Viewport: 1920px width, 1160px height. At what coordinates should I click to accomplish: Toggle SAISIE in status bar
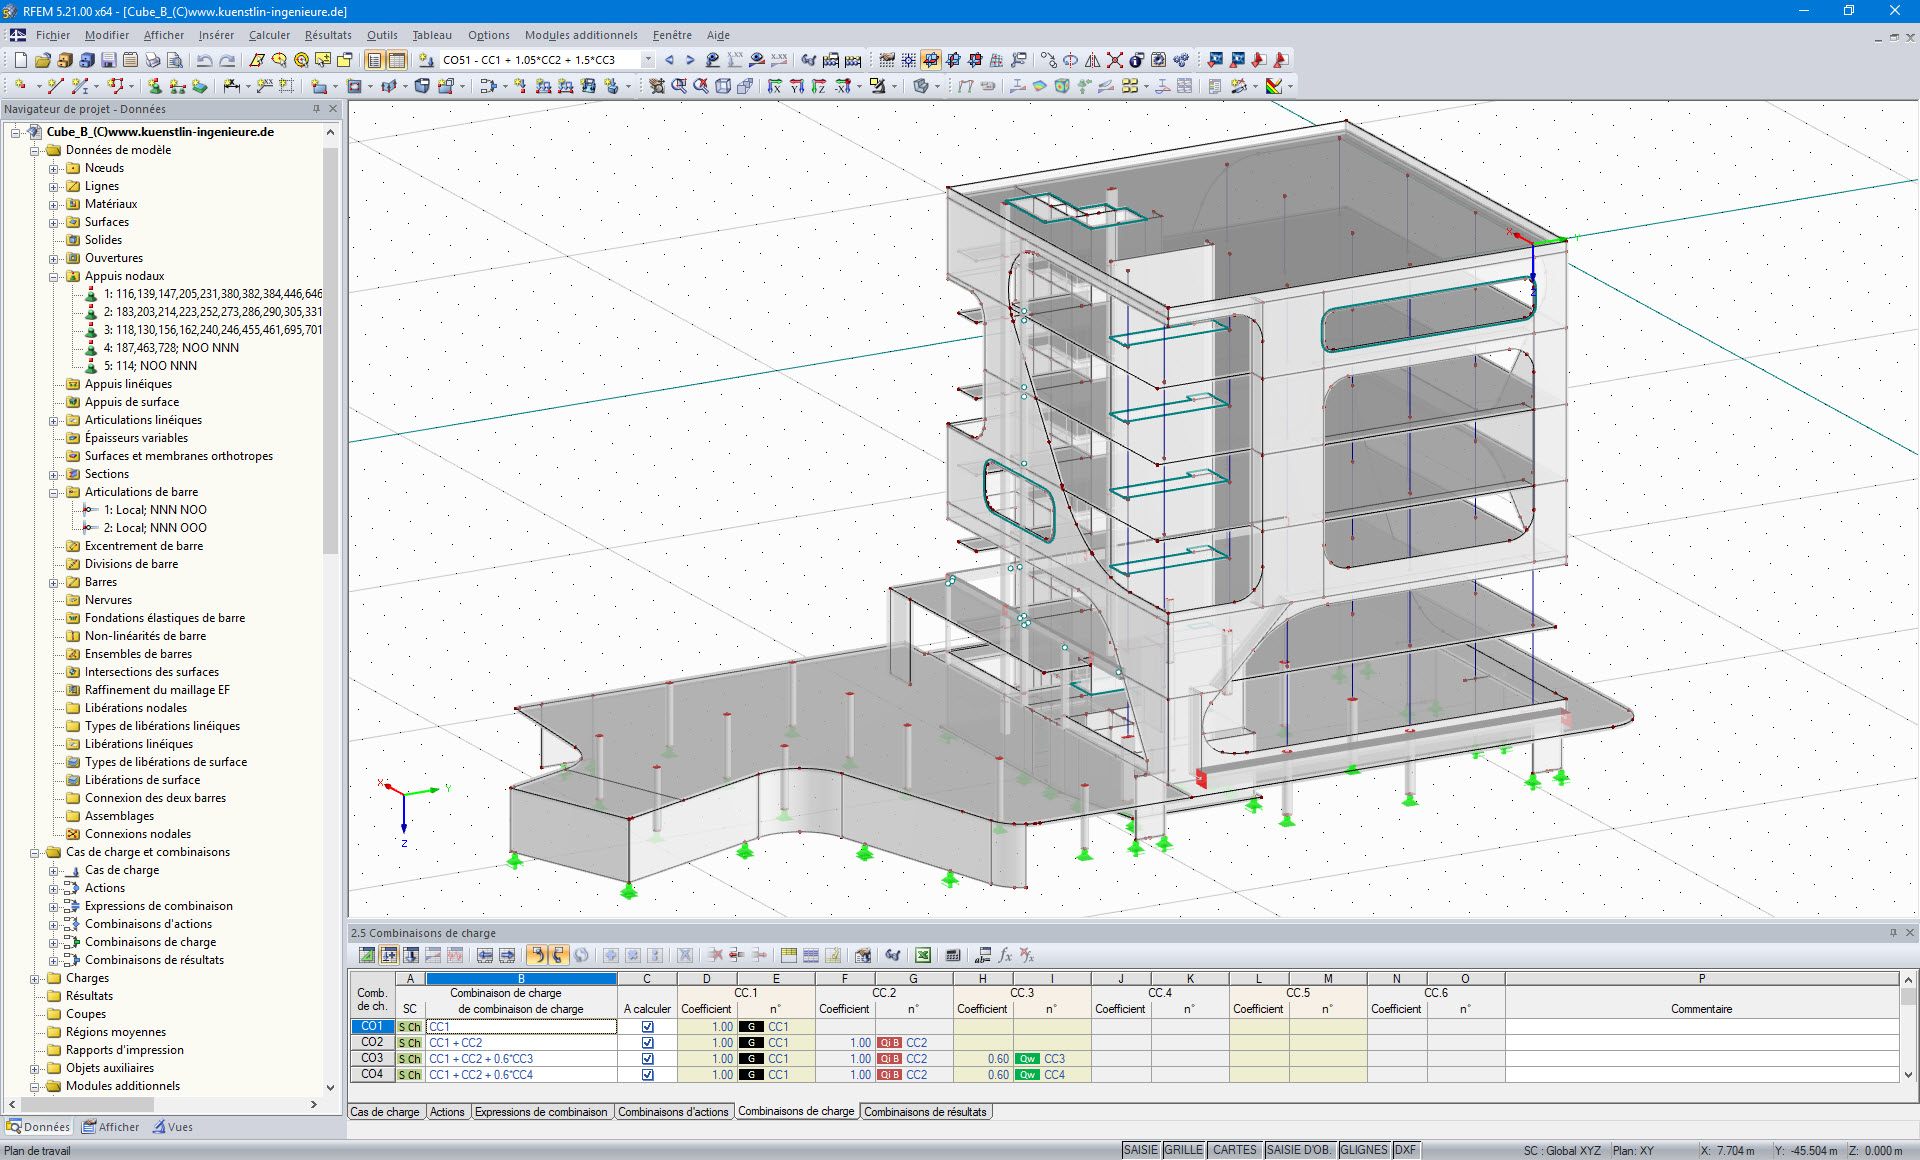(x=1141, y=1150)
